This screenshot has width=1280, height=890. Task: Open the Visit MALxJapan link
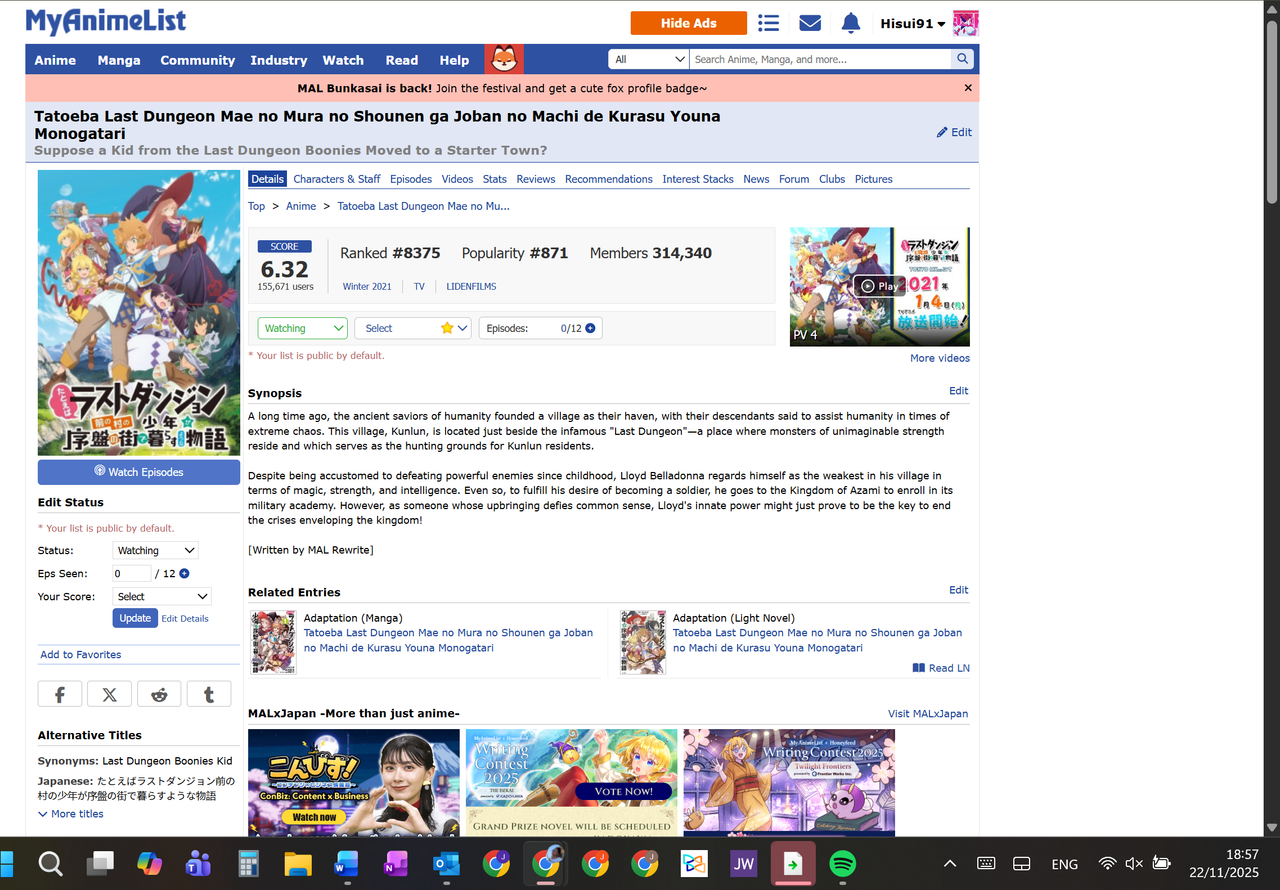(928, 714)
